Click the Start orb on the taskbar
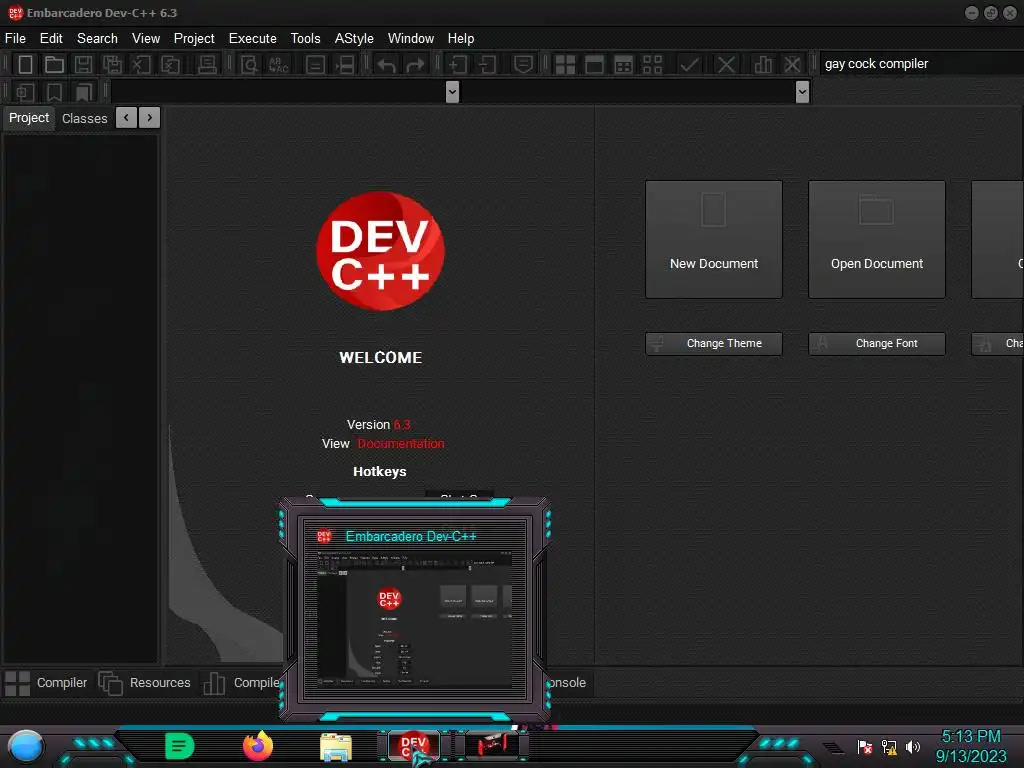This screenshot has width=1024, height=768. (x=26, y=746)
